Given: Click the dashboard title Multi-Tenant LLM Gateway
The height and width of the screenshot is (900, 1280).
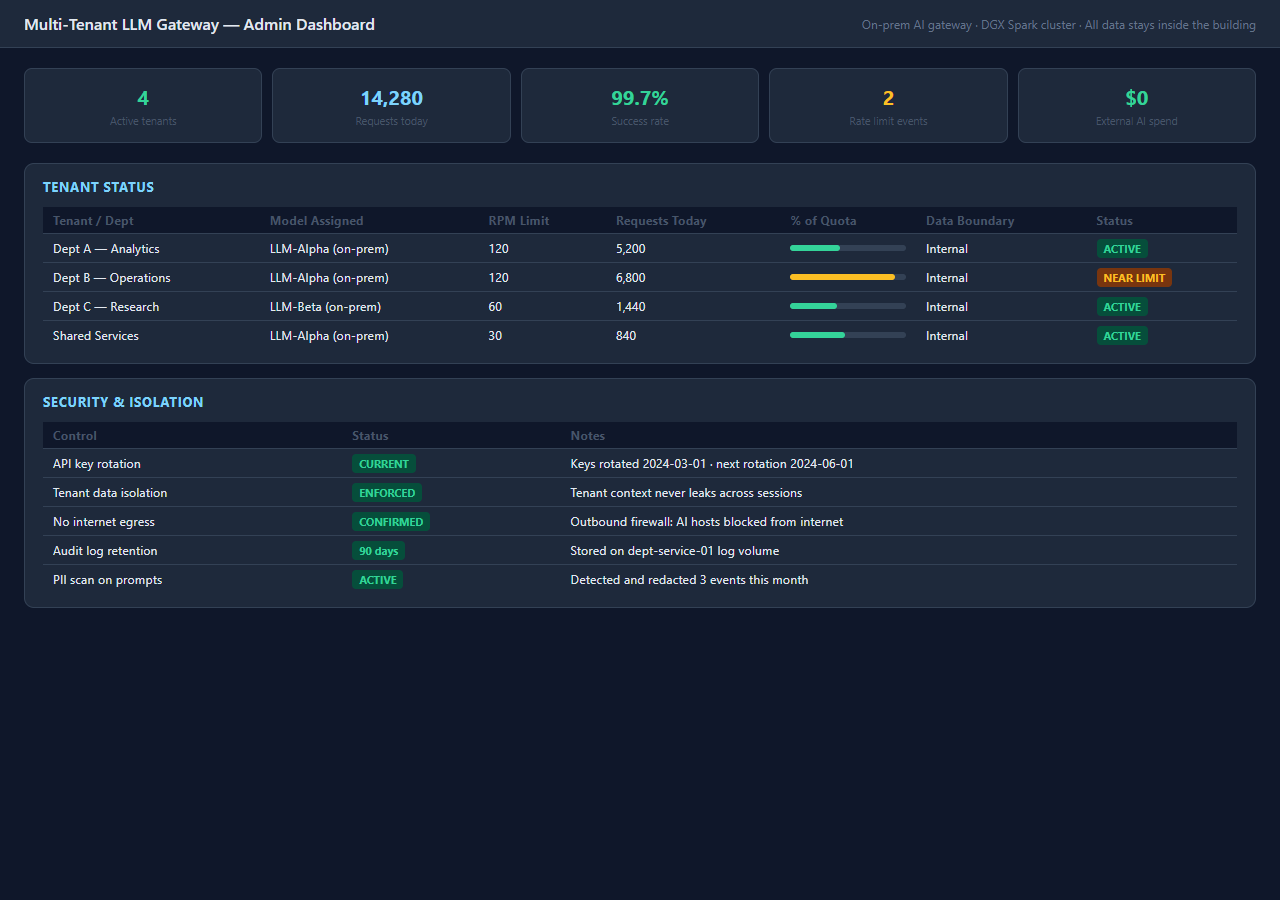Looking at the screenshot, I should pos(199,25).
